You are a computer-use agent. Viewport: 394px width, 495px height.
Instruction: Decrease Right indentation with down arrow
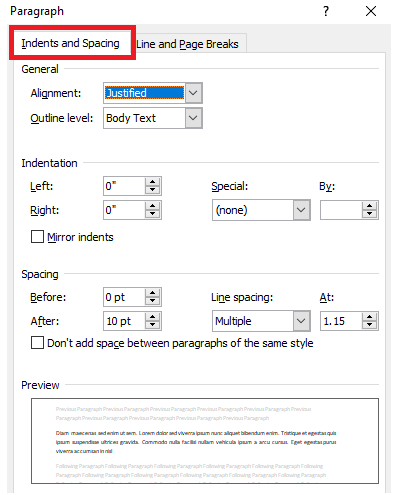(153, 214)
